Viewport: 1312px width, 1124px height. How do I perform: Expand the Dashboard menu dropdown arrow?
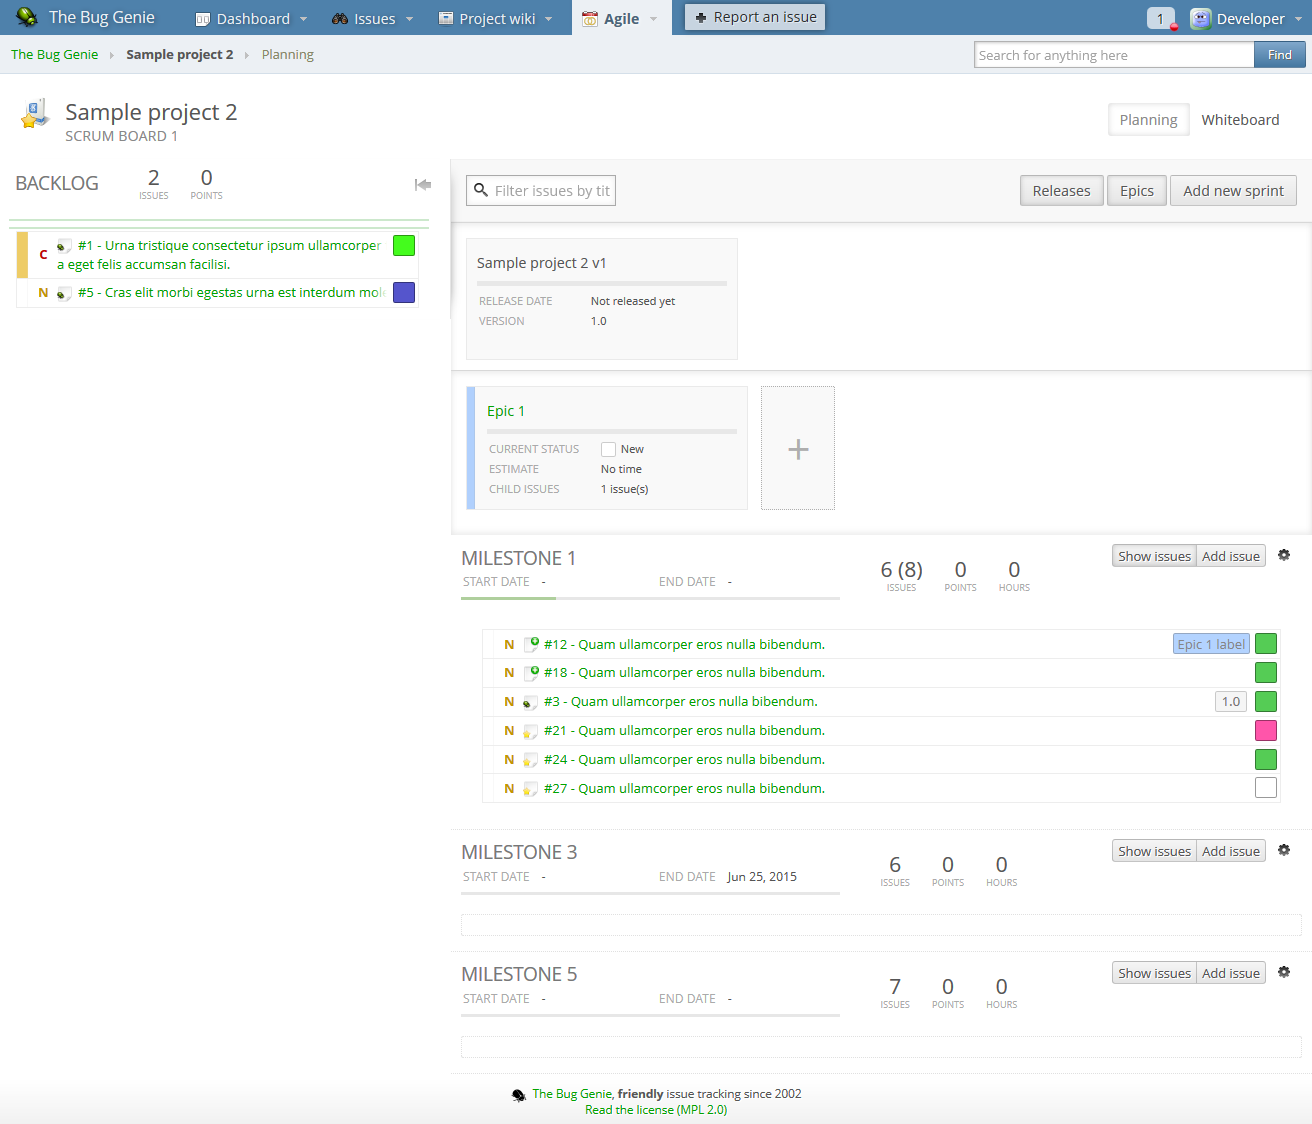[x=304, y=19]
